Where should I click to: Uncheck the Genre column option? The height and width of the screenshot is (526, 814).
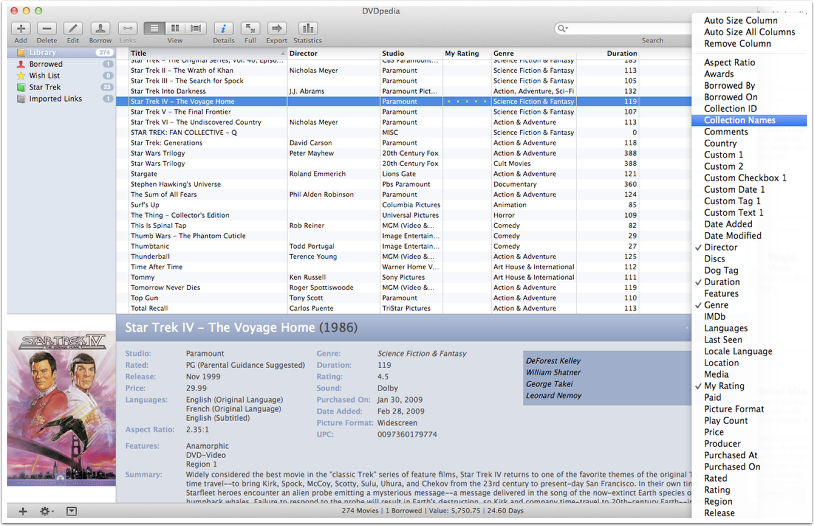pos(717,305)
